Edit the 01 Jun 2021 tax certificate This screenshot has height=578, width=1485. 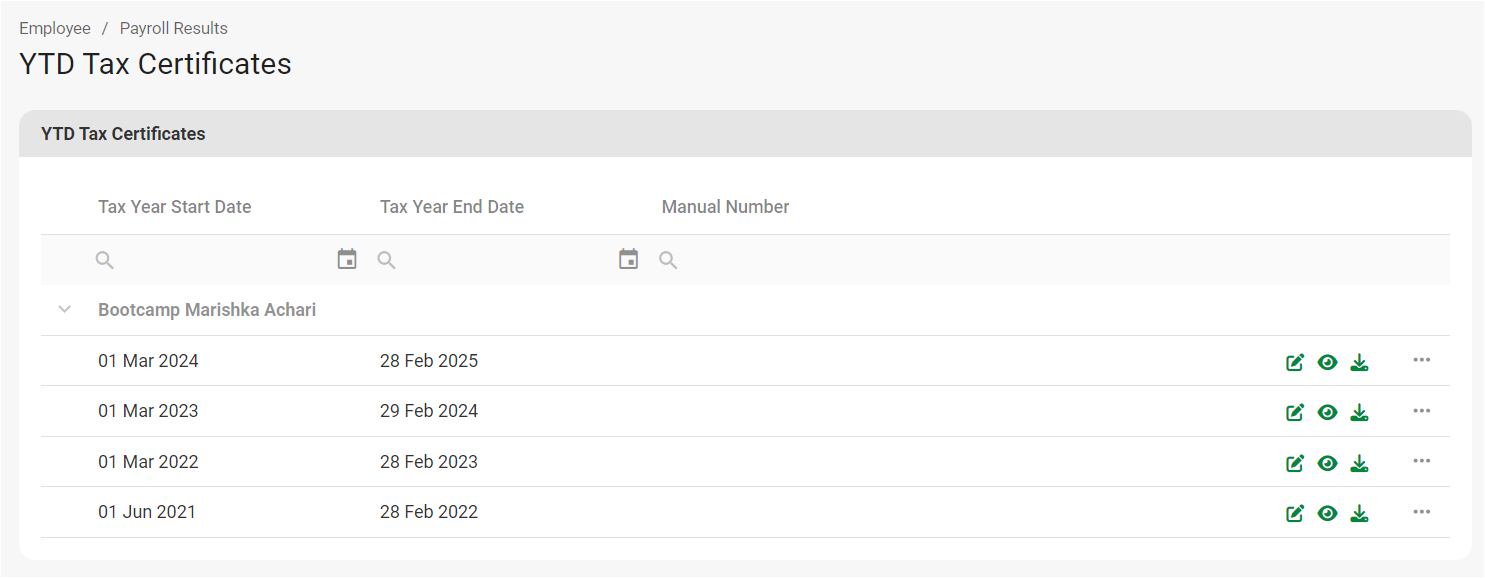click(1295, 513)
